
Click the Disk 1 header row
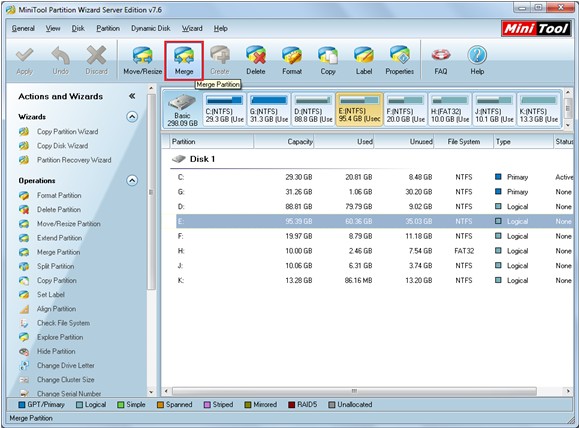click(371, 159)
